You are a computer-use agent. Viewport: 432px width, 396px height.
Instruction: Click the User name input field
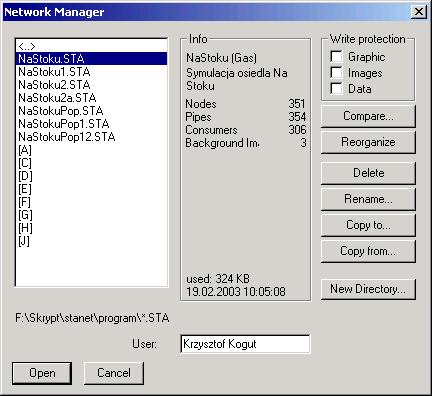pyautogui.click(x=245, y=344)
